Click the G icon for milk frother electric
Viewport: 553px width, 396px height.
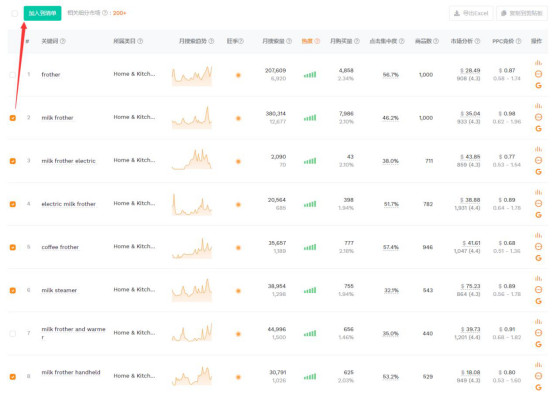pyautogui.click(x=538, y=172)
